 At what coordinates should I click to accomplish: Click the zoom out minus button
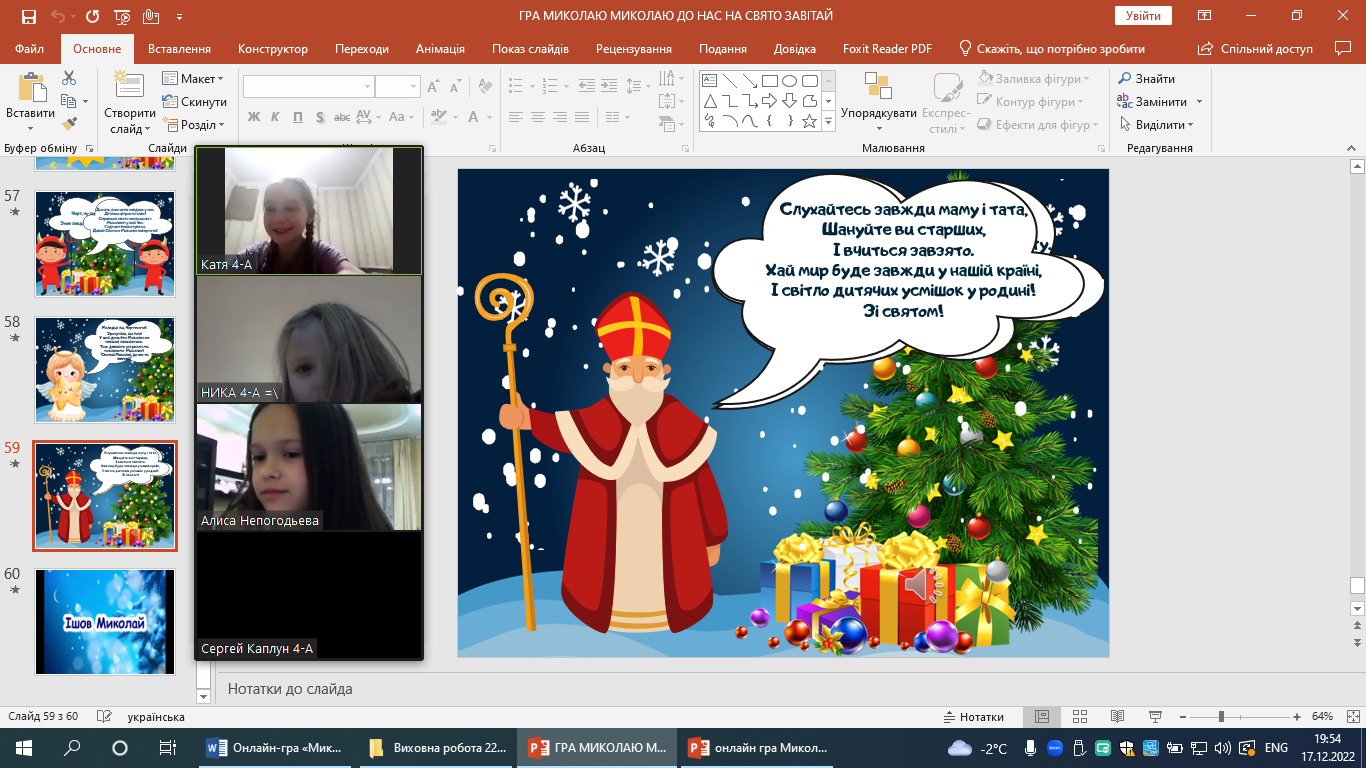coord(1185,717)
